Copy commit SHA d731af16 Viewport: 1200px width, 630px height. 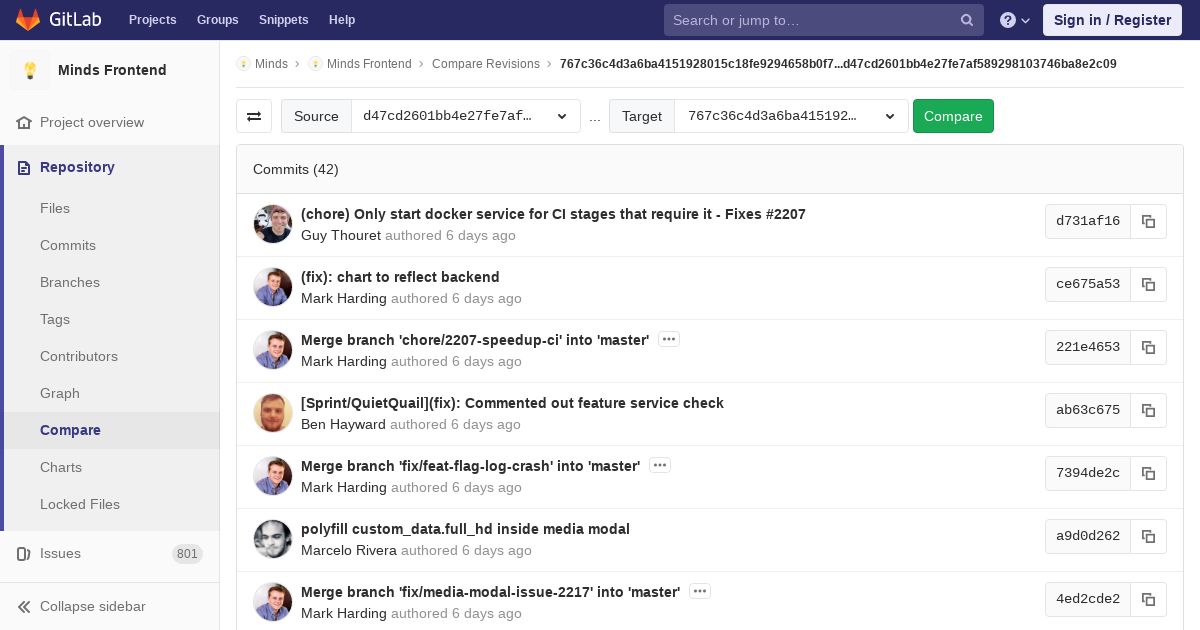(1148, 221)
